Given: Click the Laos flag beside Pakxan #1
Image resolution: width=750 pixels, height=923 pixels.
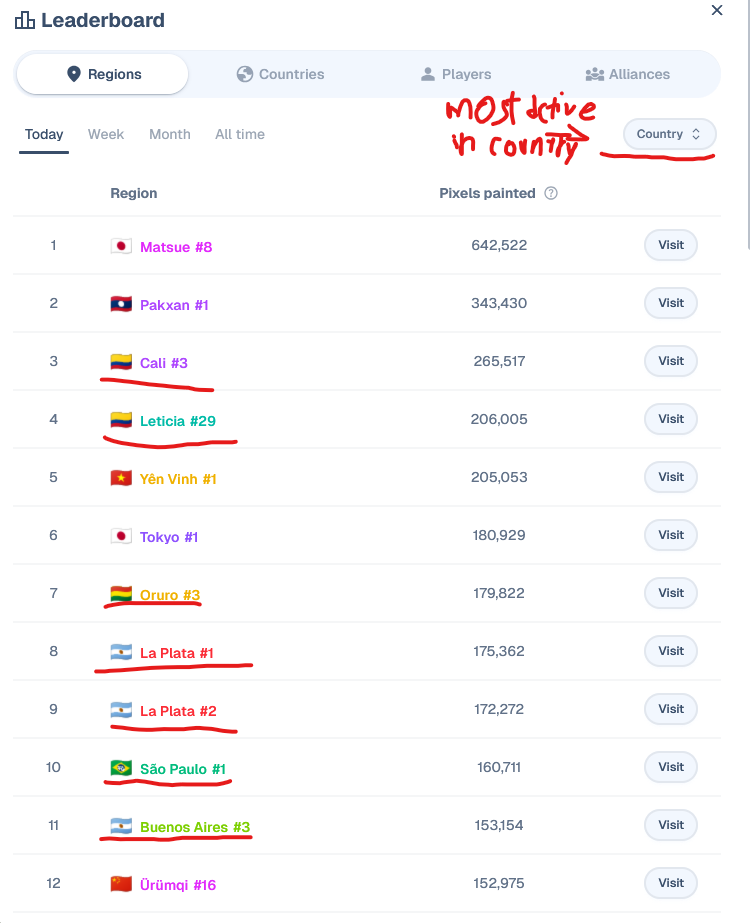Looking at the screenshot, I should coord(121,304).
